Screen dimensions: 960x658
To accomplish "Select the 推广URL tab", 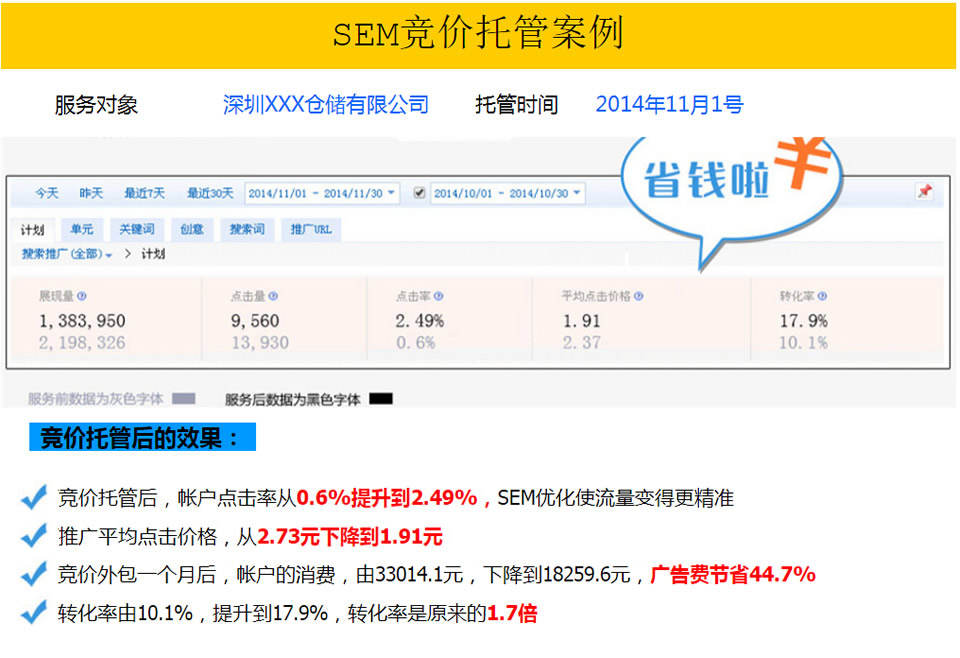I will coord(310,230).
